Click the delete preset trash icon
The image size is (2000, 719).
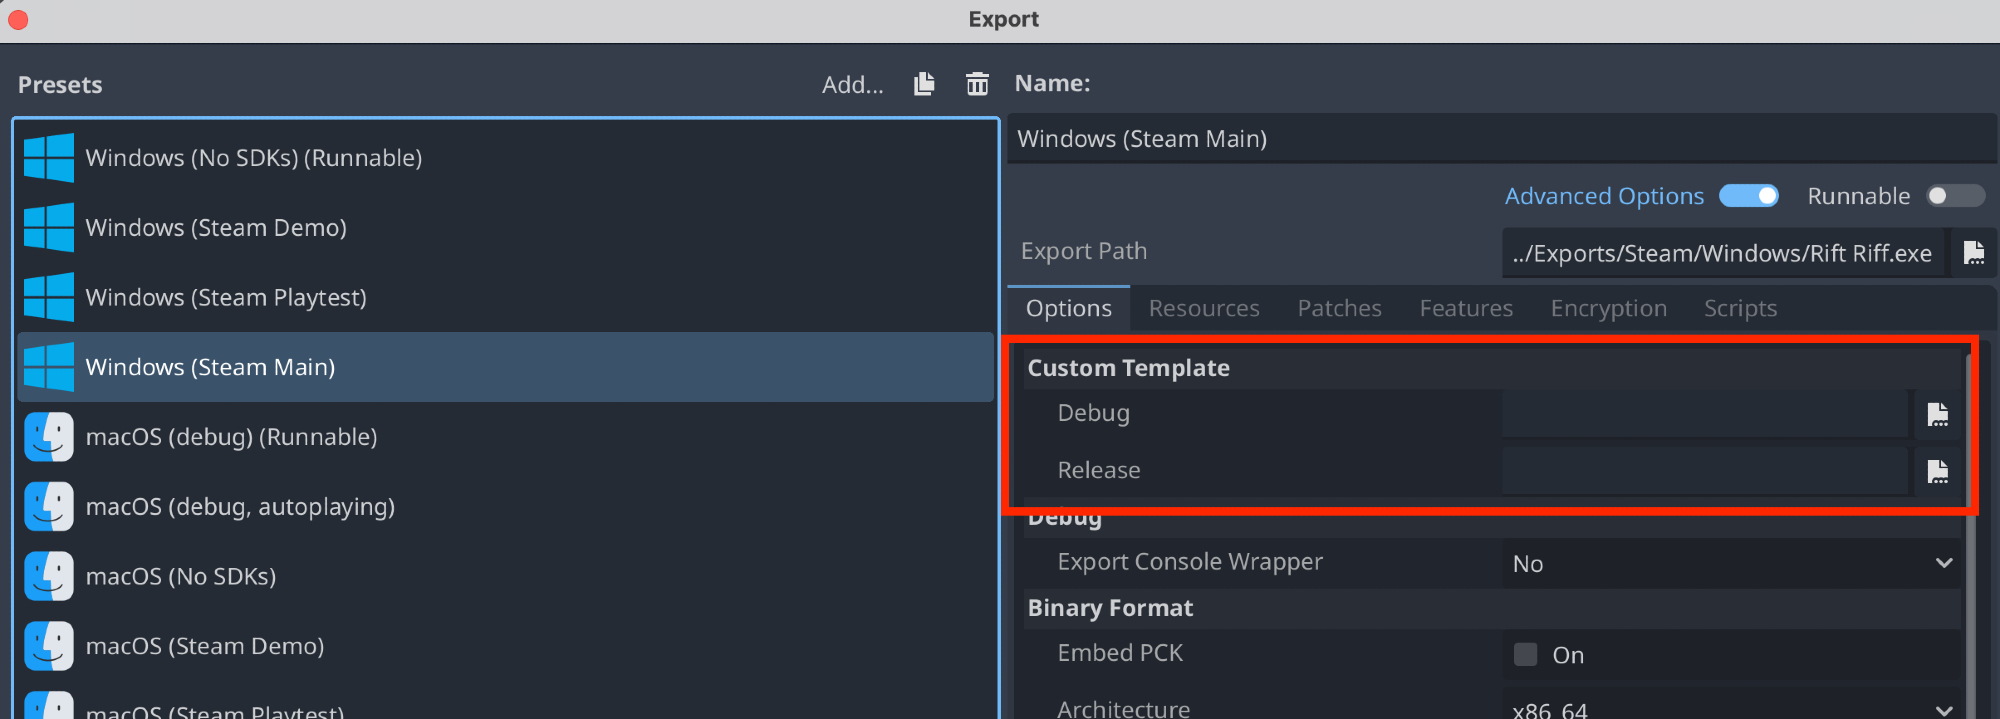pyautogui.click(x=977, y=84)
